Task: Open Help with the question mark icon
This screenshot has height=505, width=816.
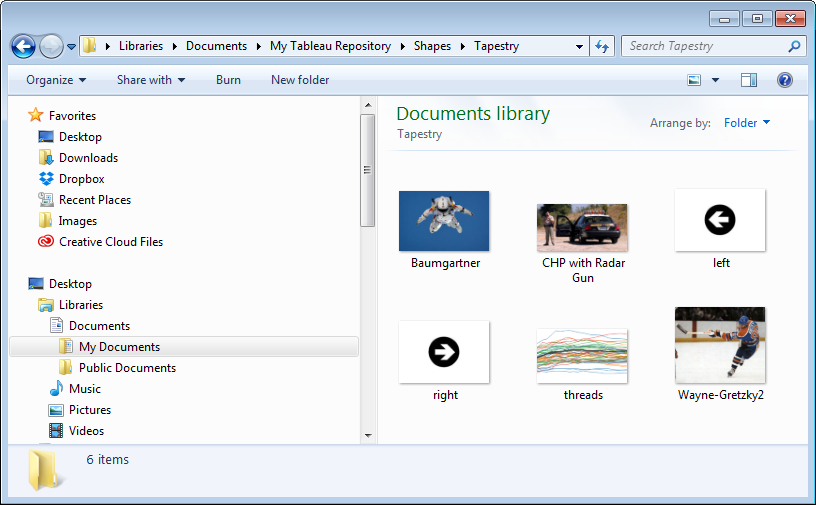Action: point(785,80)
